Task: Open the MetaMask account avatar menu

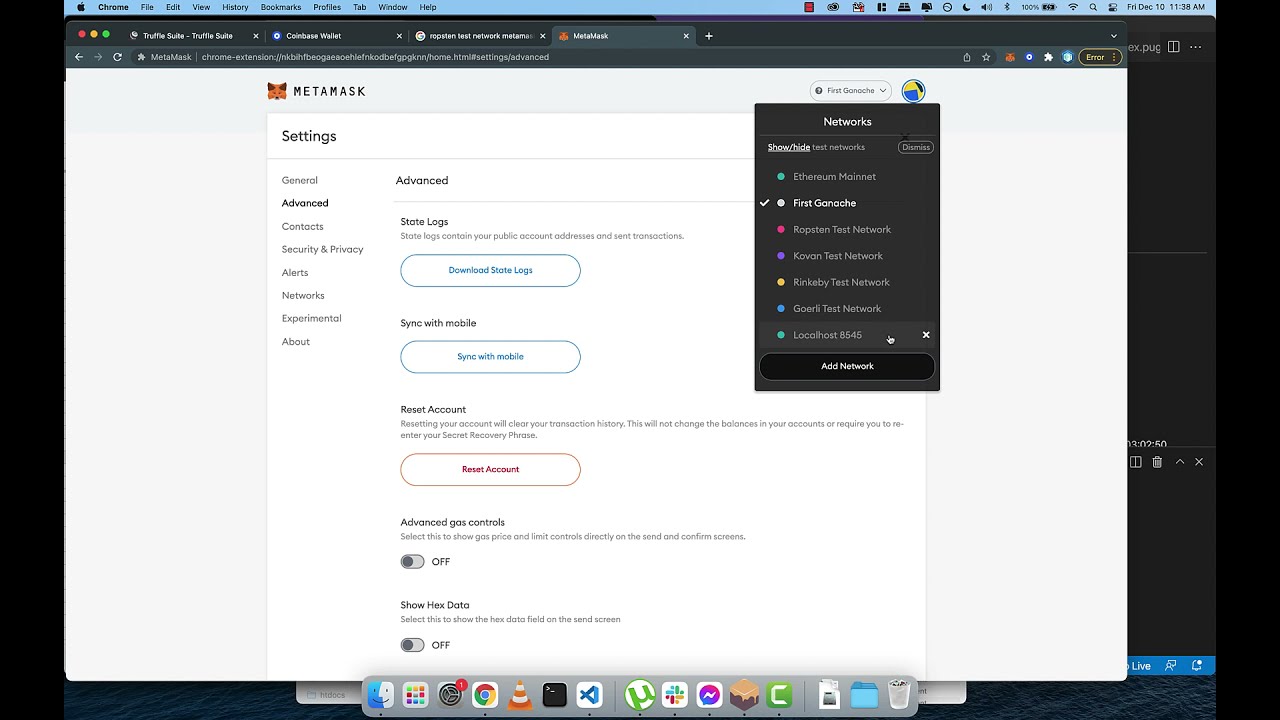Action: [x=913, y=91]
